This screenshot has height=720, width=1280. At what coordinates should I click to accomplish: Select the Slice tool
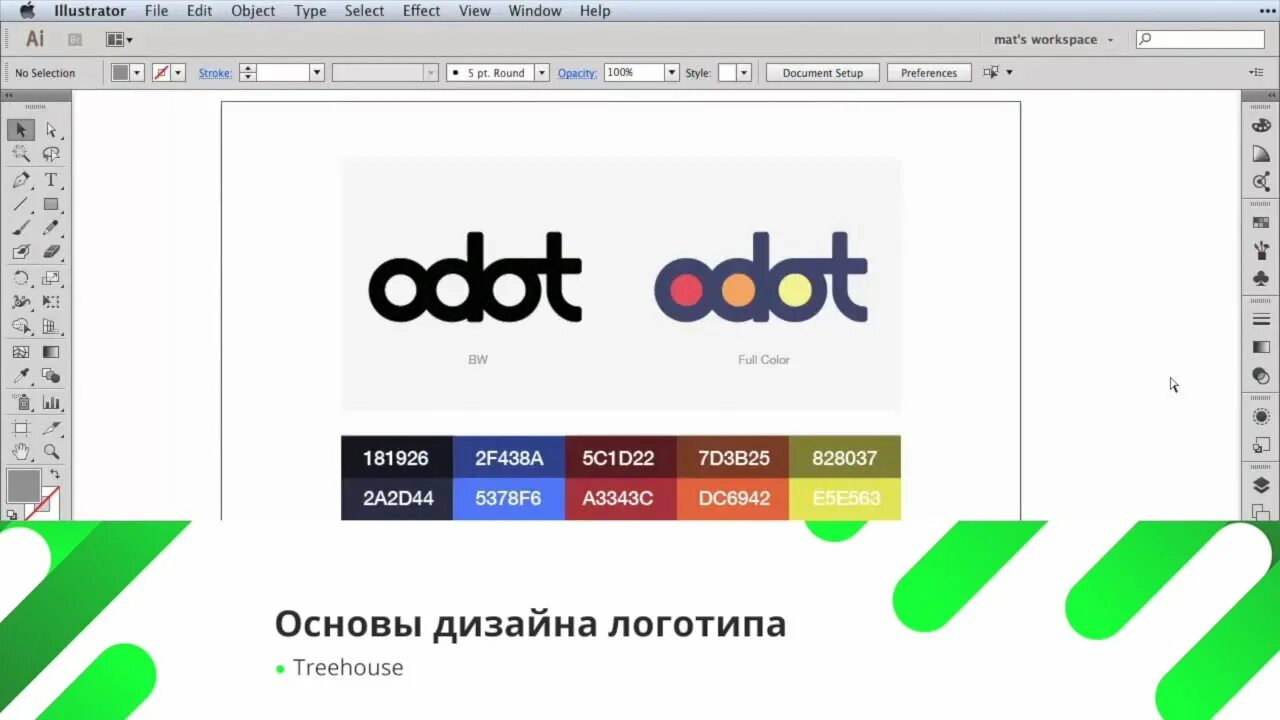pos(51,428)
